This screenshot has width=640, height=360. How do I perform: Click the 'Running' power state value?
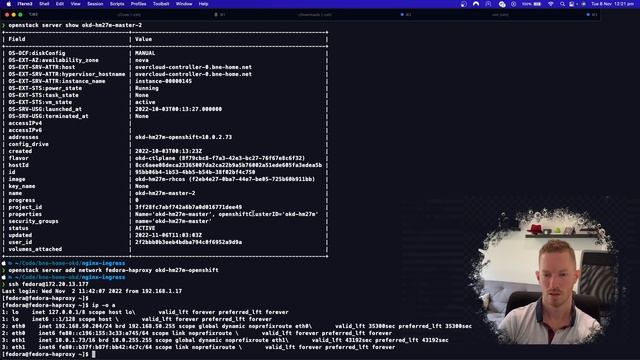(147, 88)
